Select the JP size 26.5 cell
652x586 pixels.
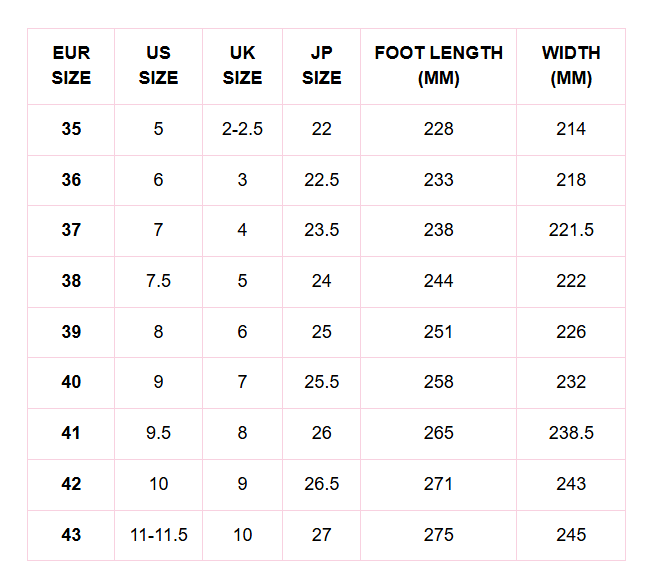pos(321,484)
